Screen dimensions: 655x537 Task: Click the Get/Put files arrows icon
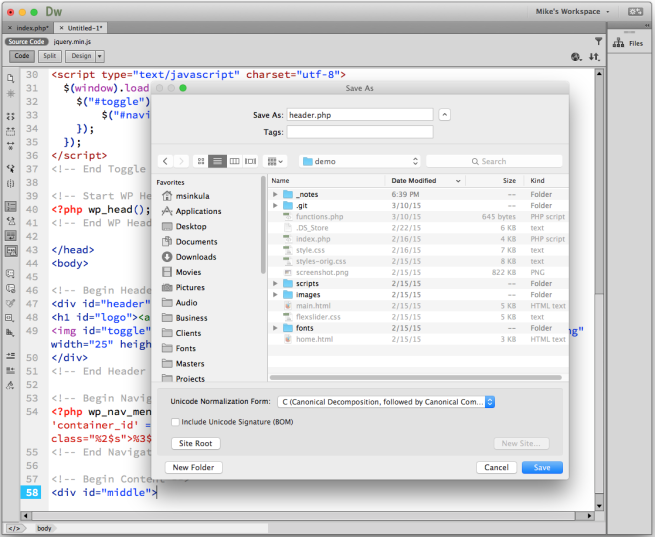point(594,57)
